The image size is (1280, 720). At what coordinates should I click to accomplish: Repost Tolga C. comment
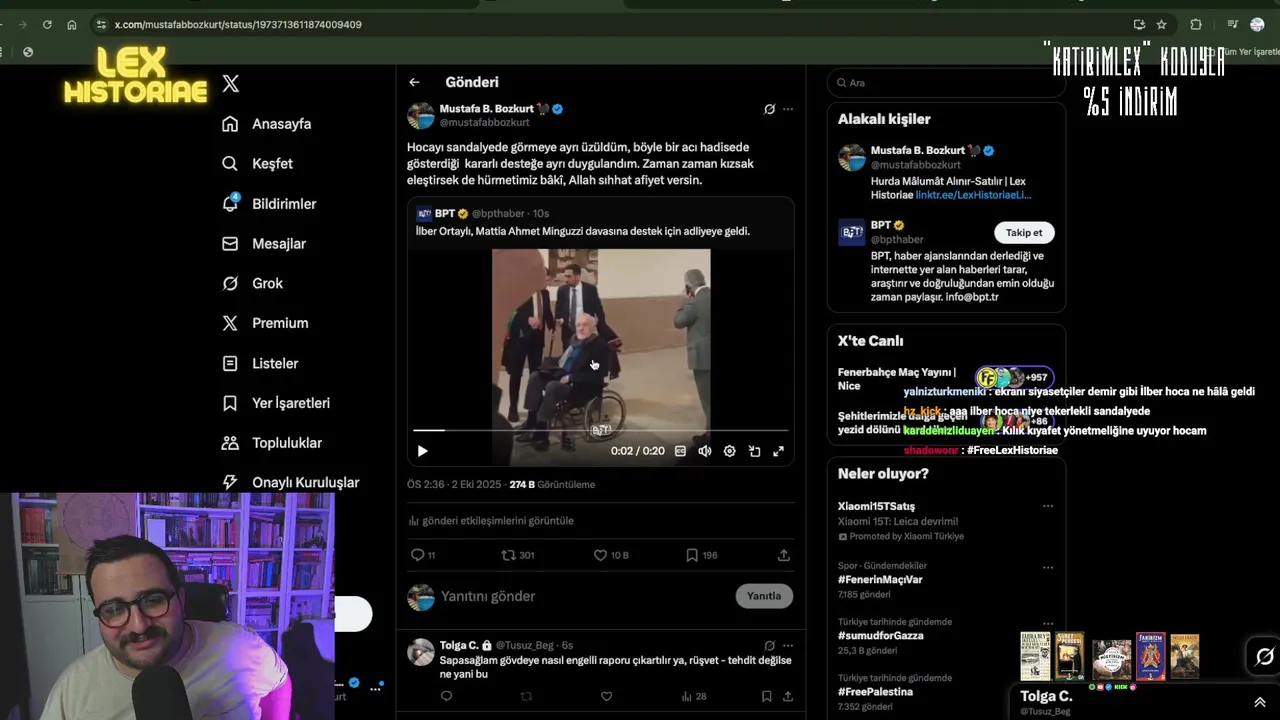click(x=527, y=696)
